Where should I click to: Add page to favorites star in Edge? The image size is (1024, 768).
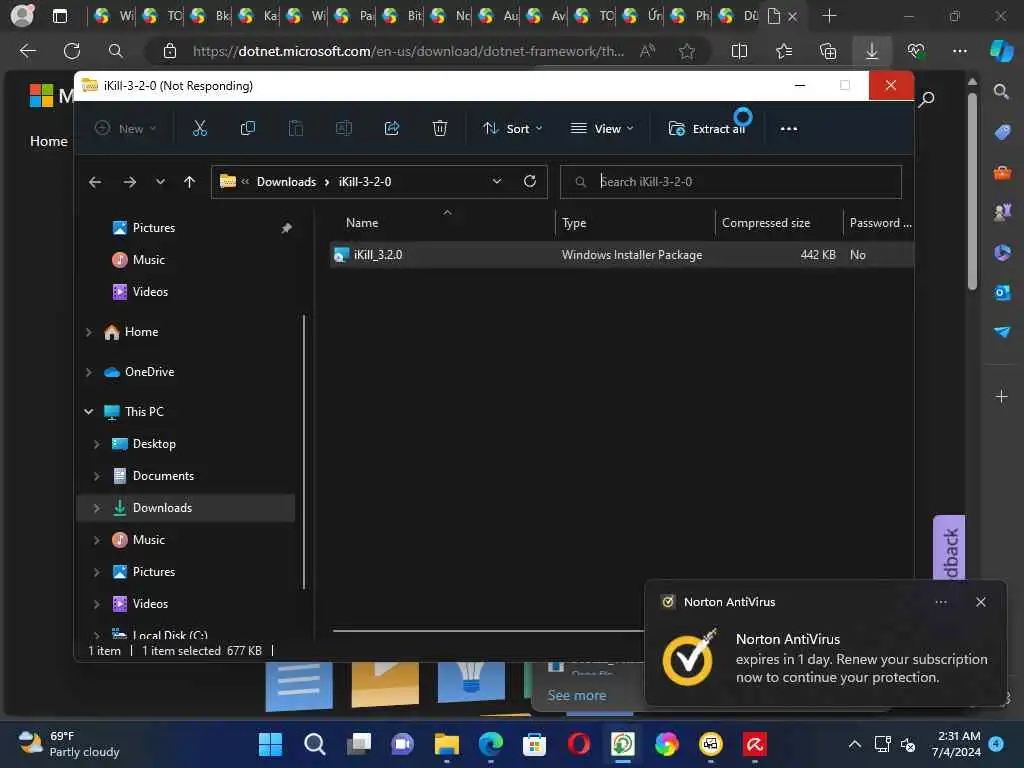pyautogui.click(x=686, y=51)
